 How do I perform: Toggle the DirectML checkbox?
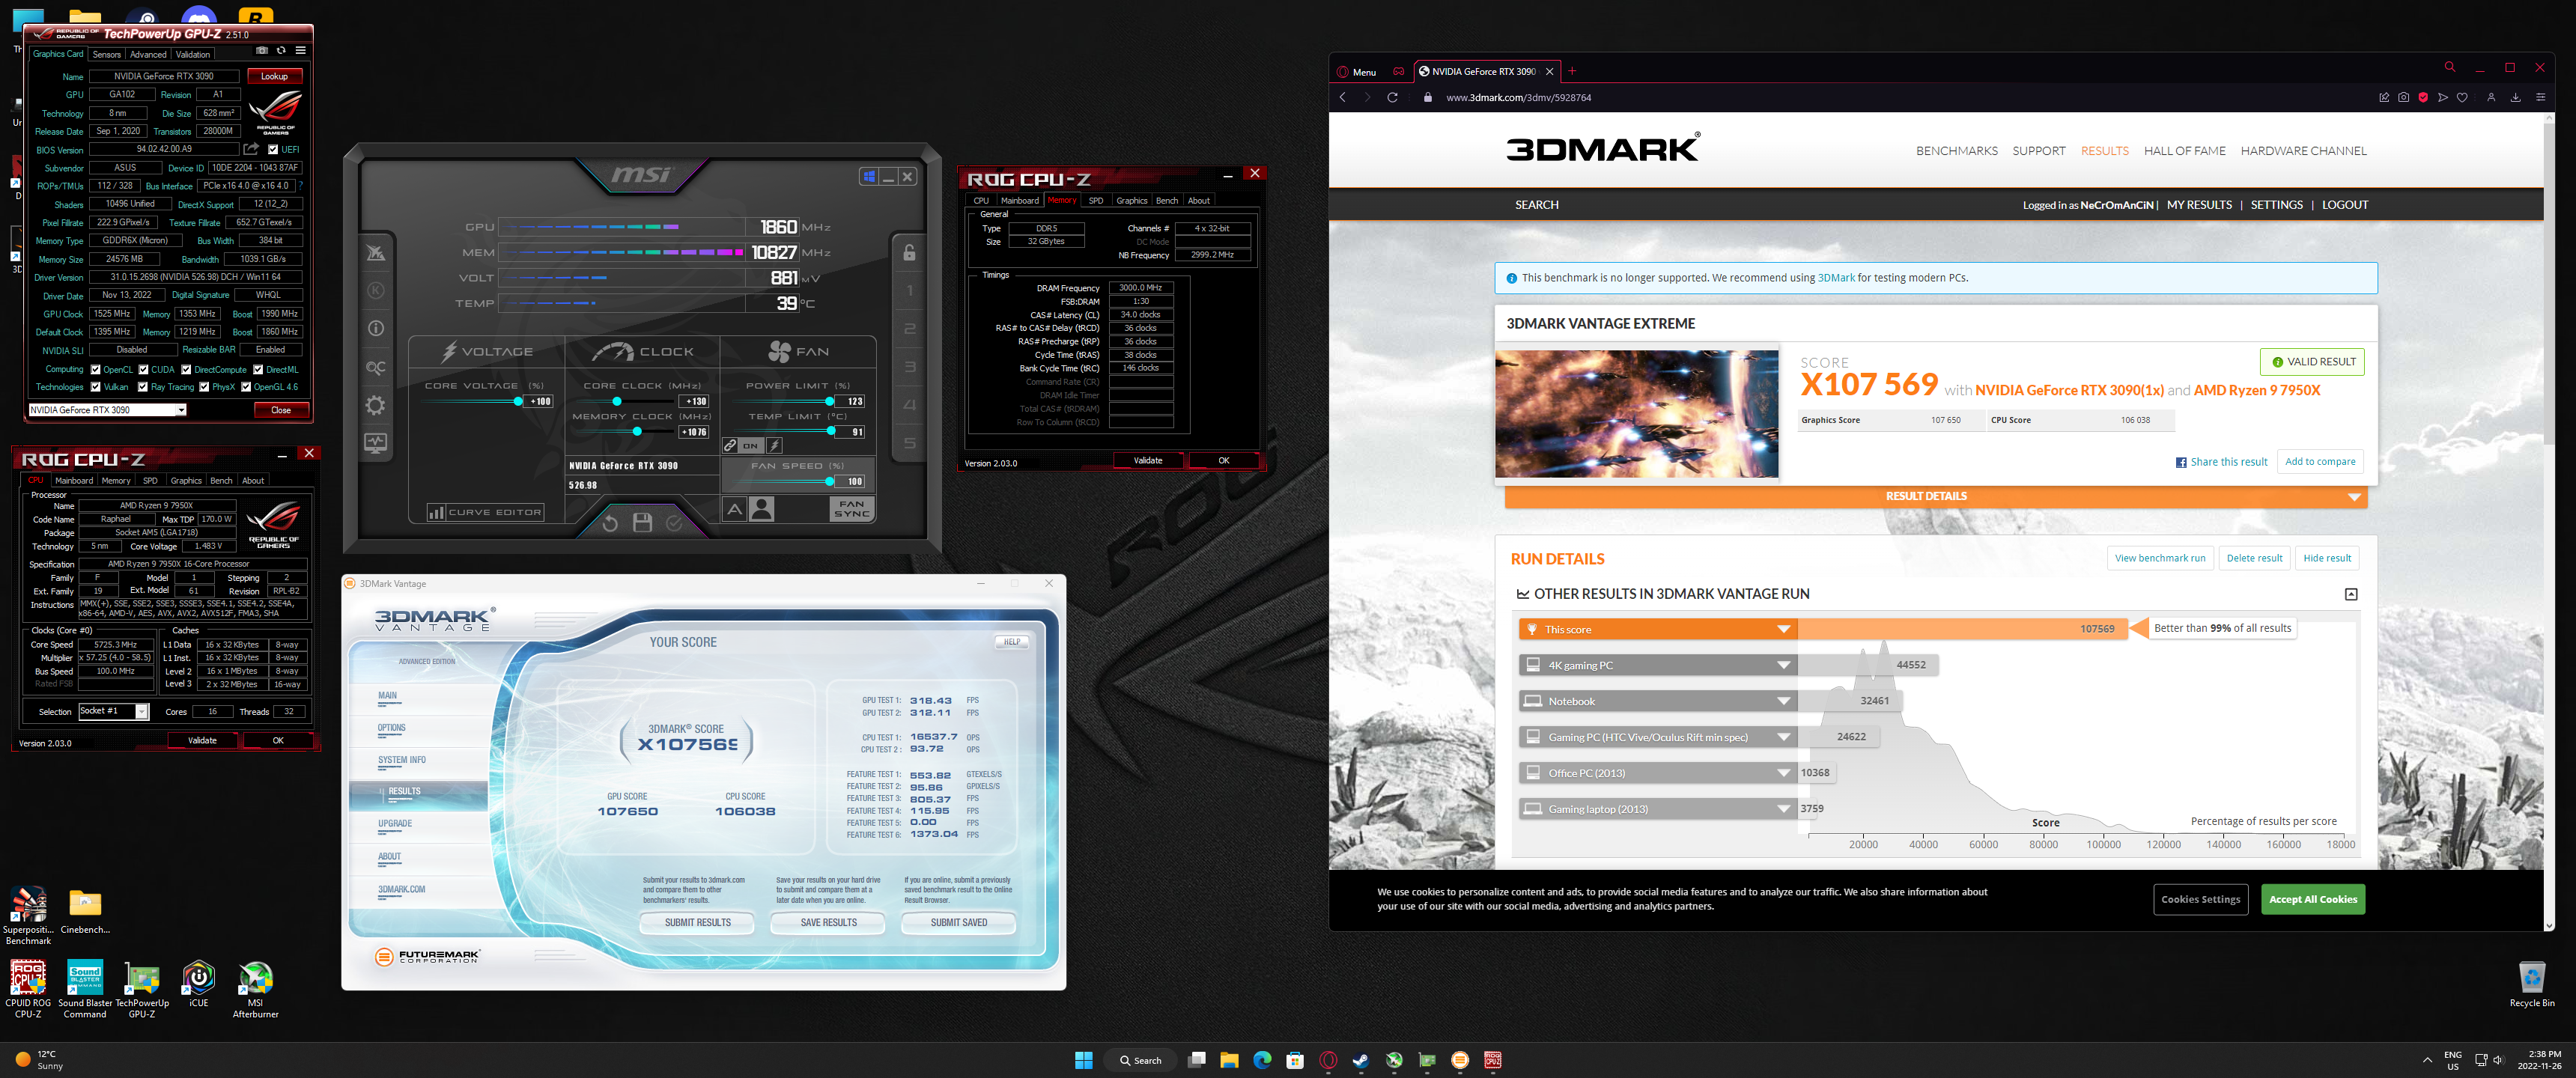[258, 369]
